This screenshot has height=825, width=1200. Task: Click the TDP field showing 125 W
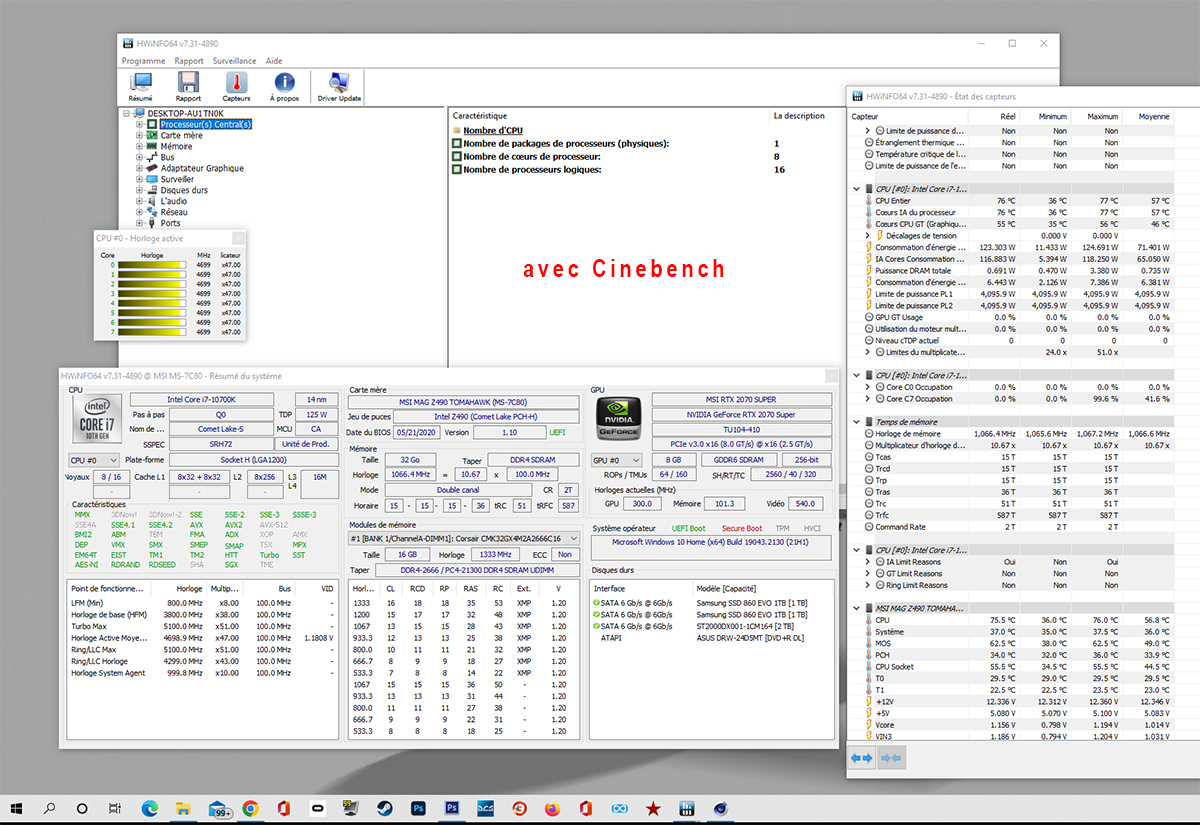317,414
